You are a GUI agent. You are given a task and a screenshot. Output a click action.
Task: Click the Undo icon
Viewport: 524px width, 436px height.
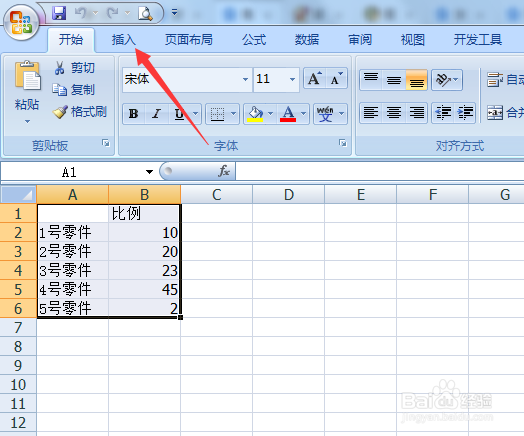(81, 13)
